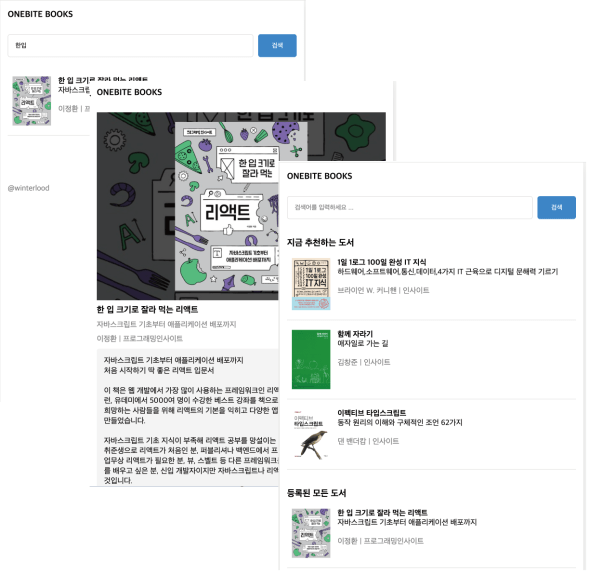Click the 이정환 | 프로그래밍인사이트 author line on the detail page
The height and width of the screenshot is (587, 615).
[140, 338]
